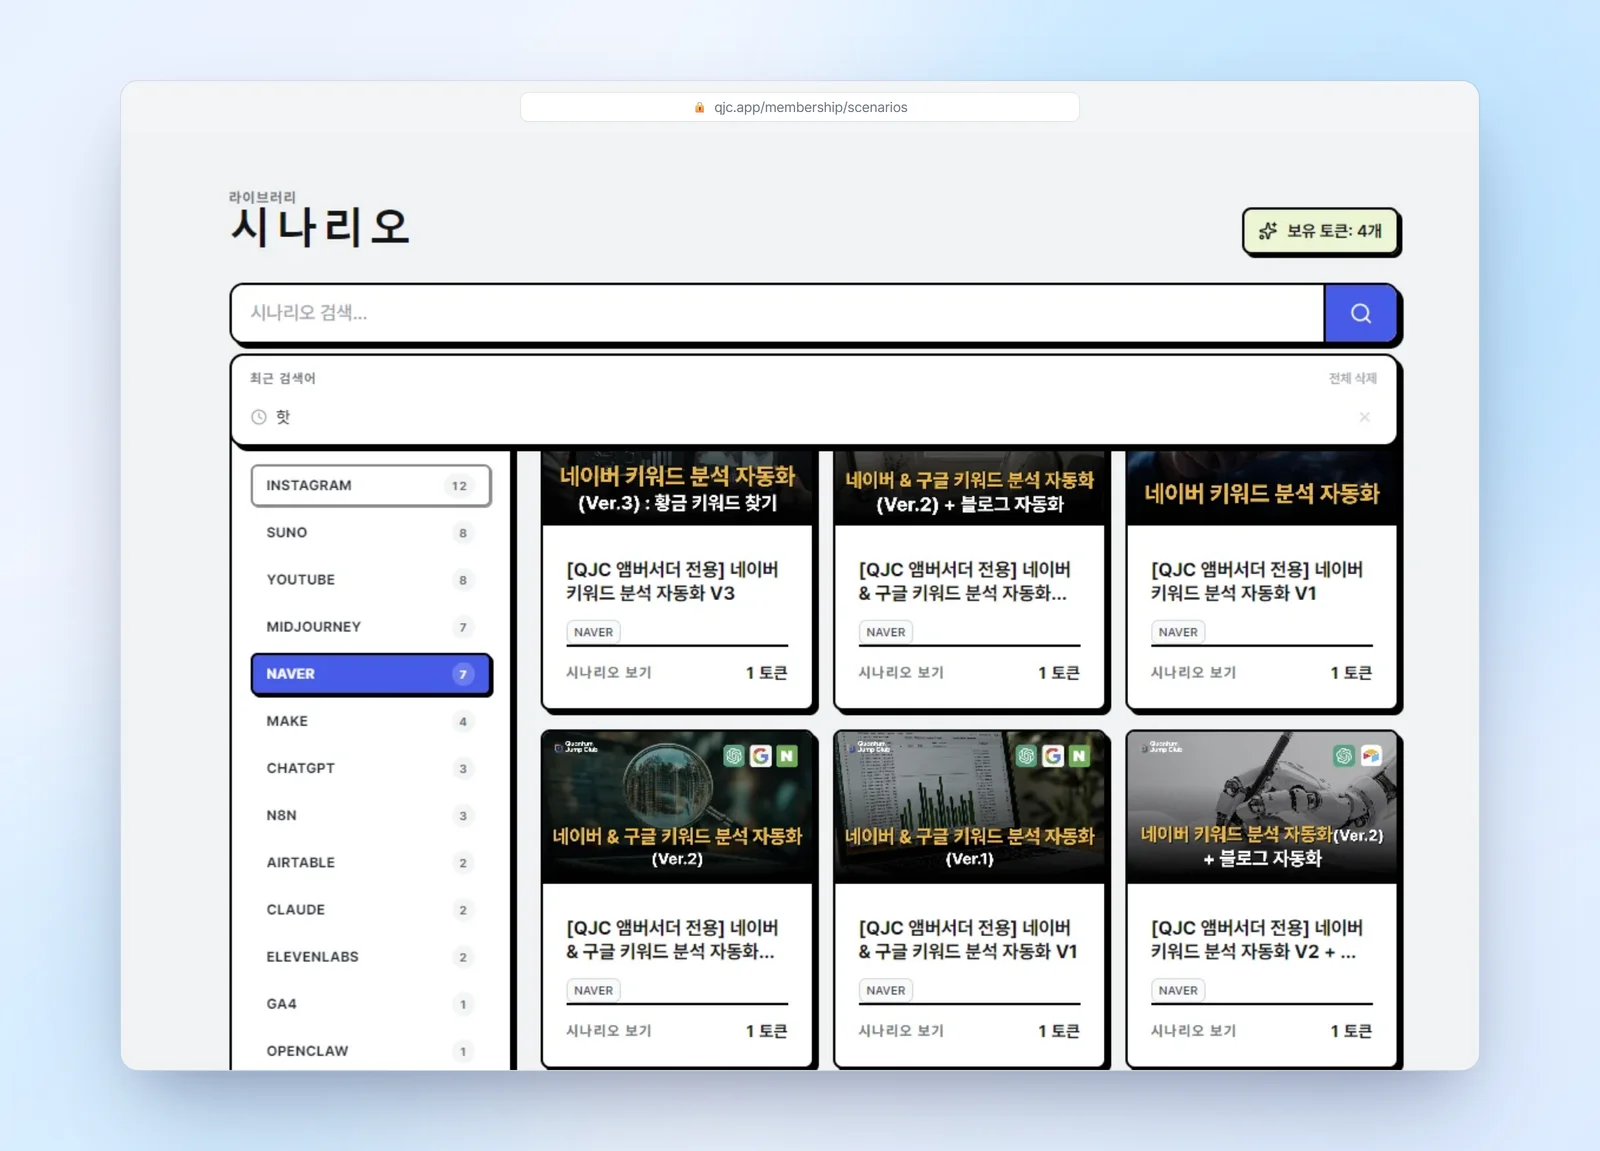
Task: Click the ChatGPT icon on the 네이버 & 구글 (Ver.2) thumbnail
Action: click(735, 756)
